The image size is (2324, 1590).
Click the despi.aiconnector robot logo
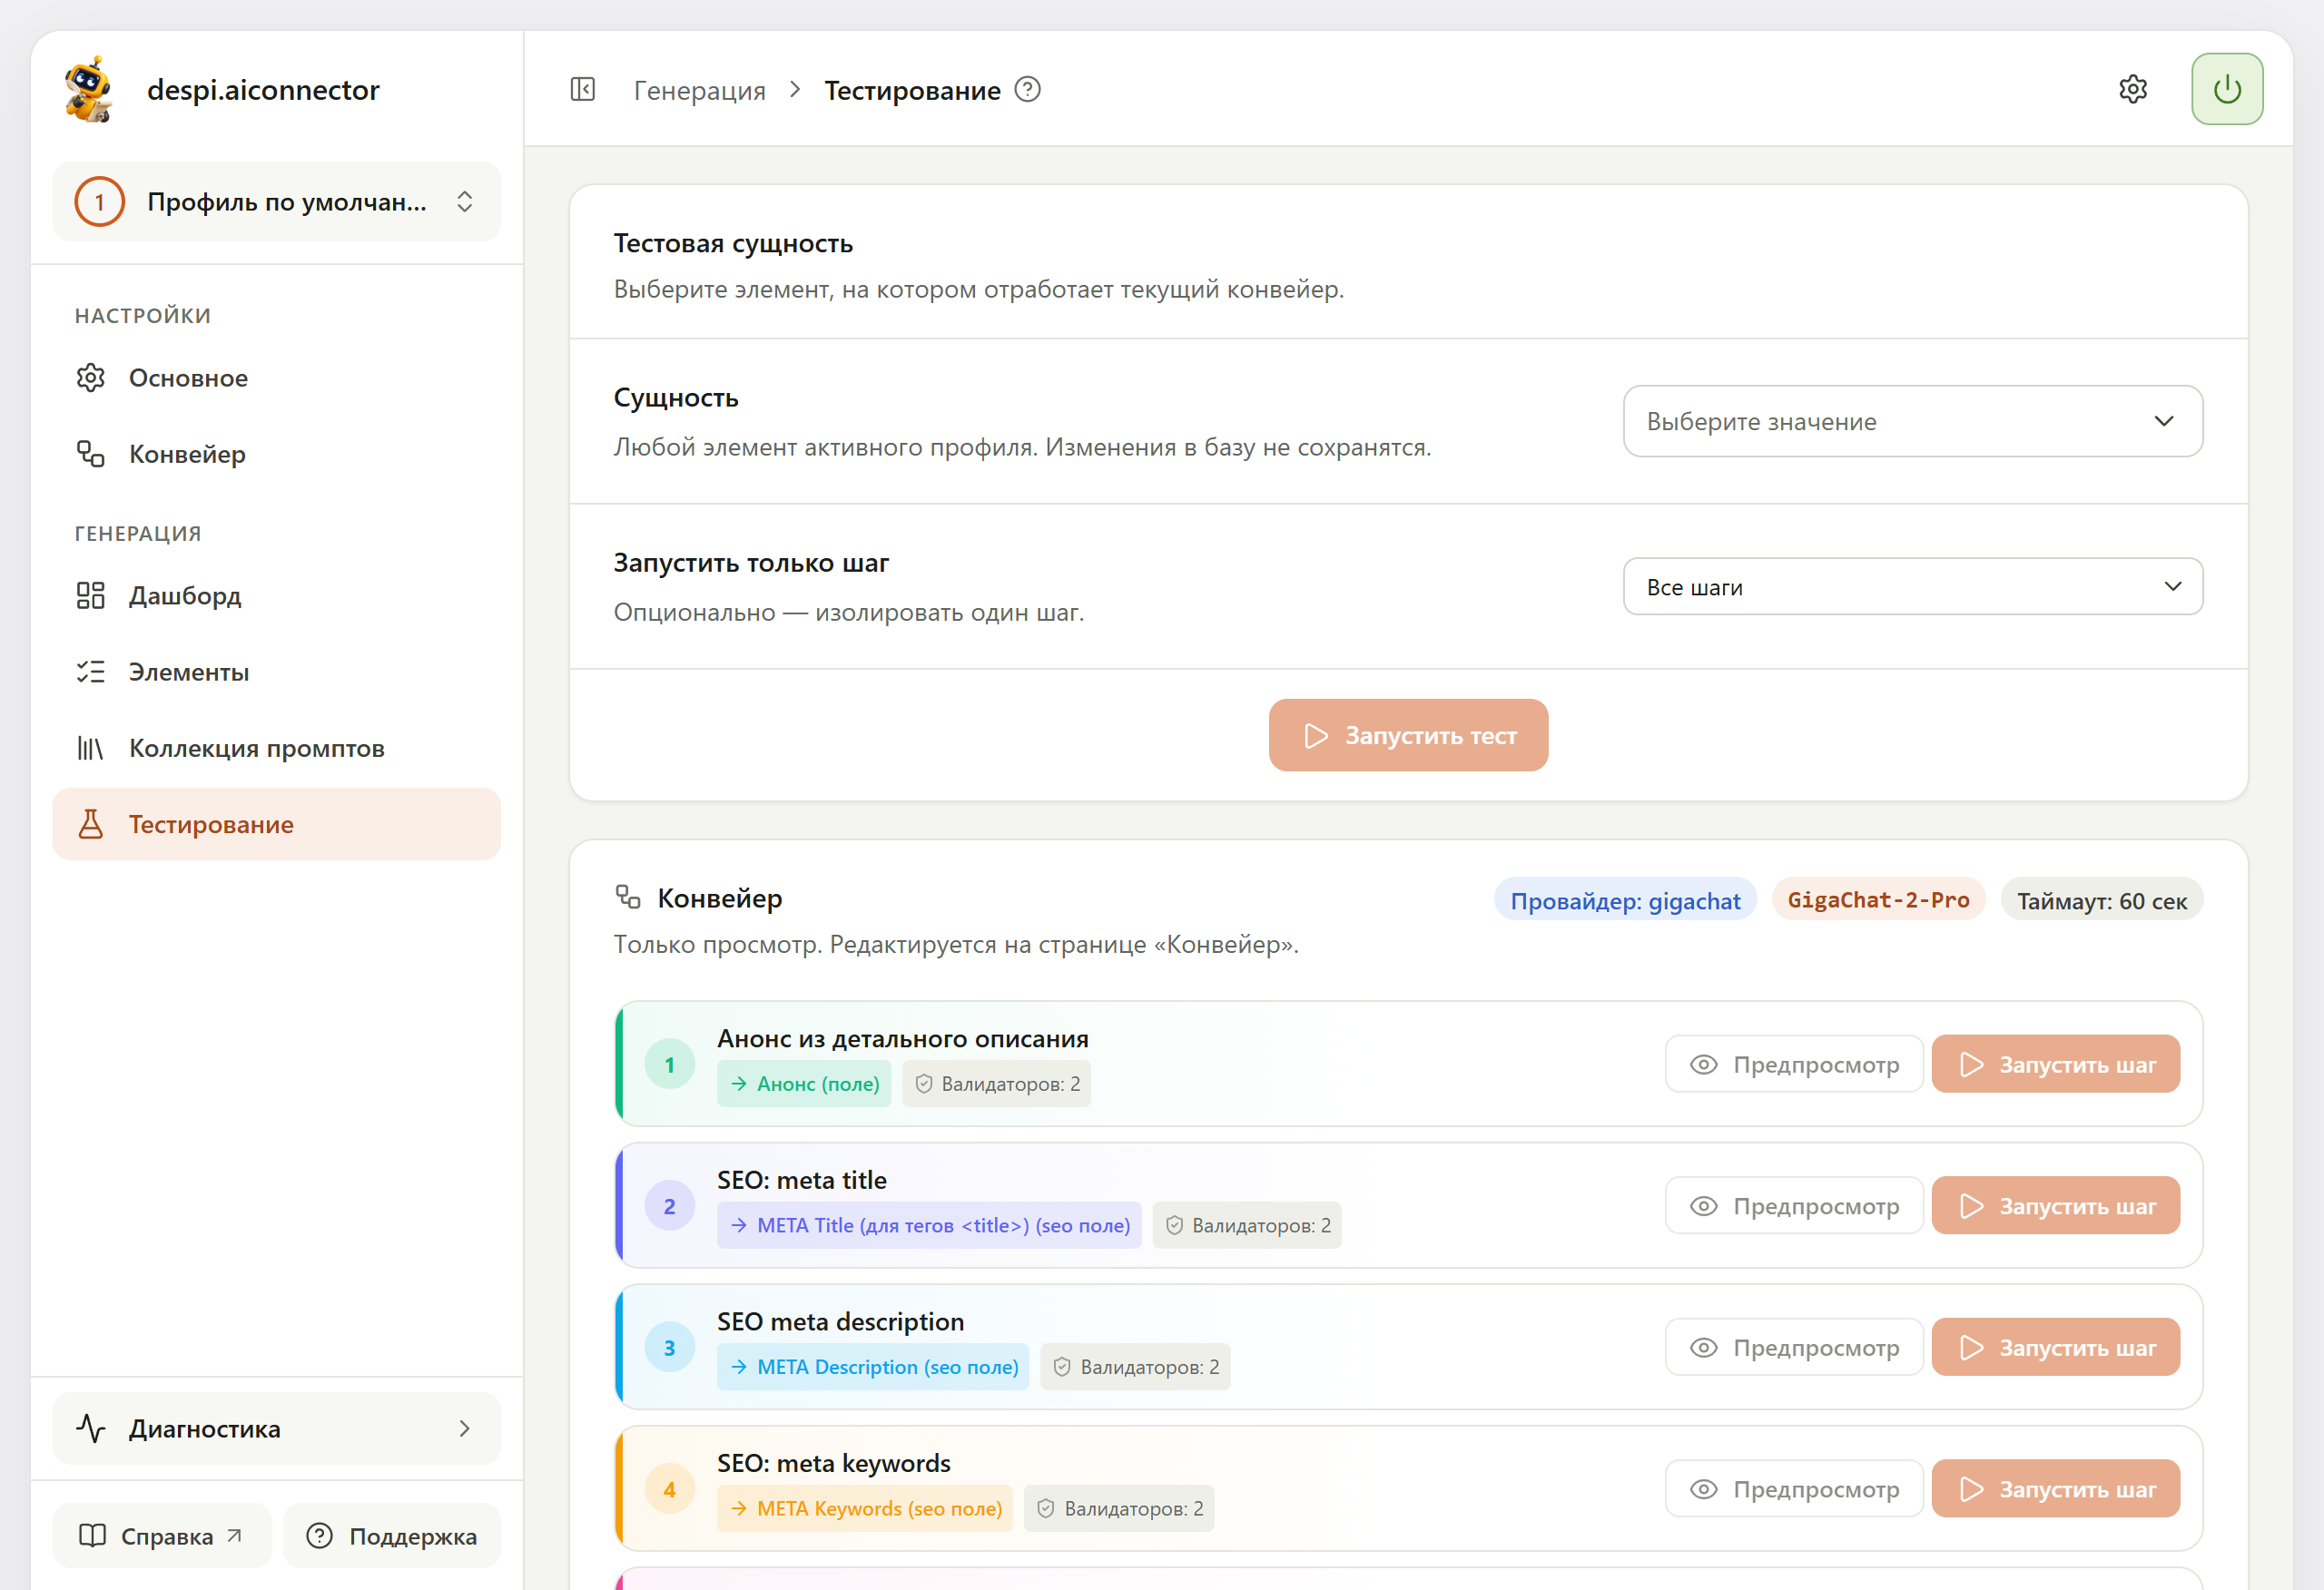pos(89,90)
